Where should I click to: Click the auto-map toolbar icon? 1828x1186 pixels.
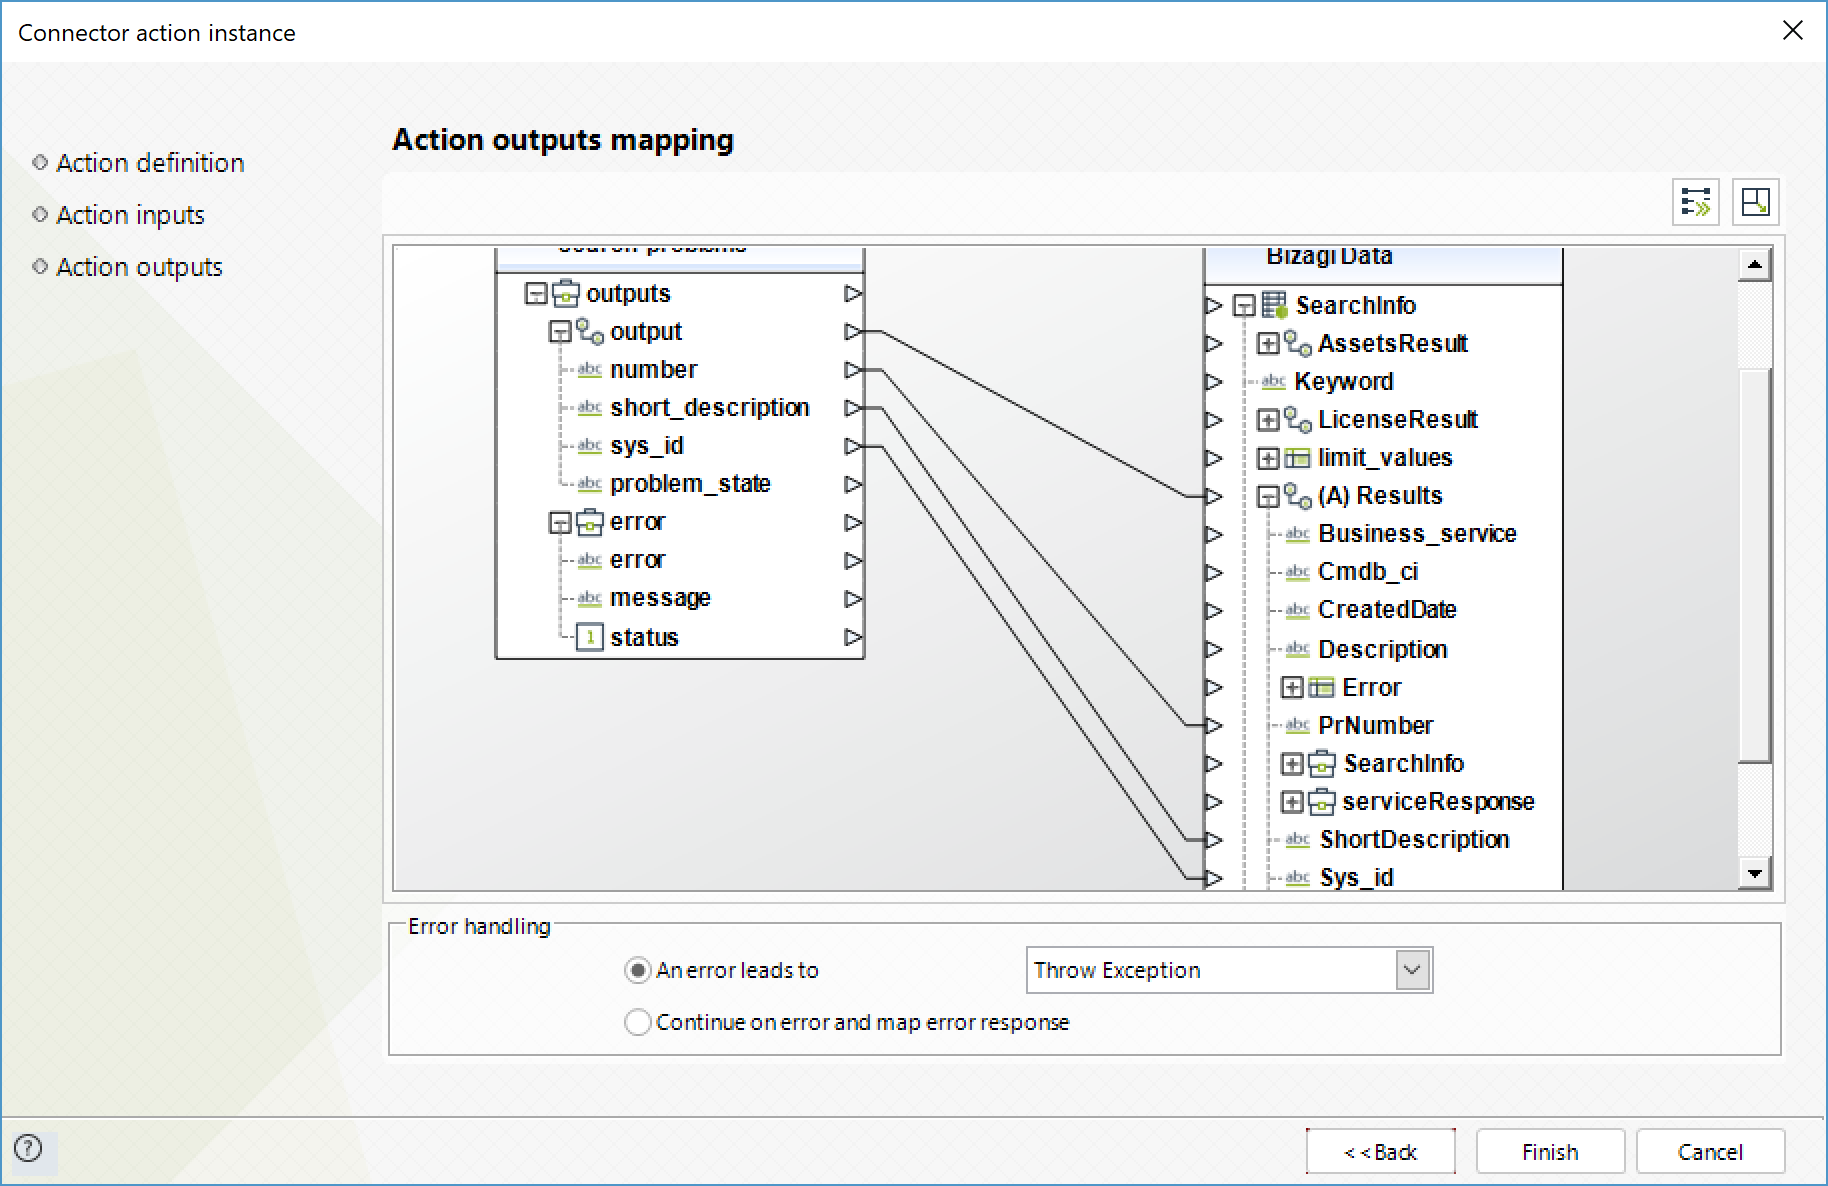[x=1696, y=202]
